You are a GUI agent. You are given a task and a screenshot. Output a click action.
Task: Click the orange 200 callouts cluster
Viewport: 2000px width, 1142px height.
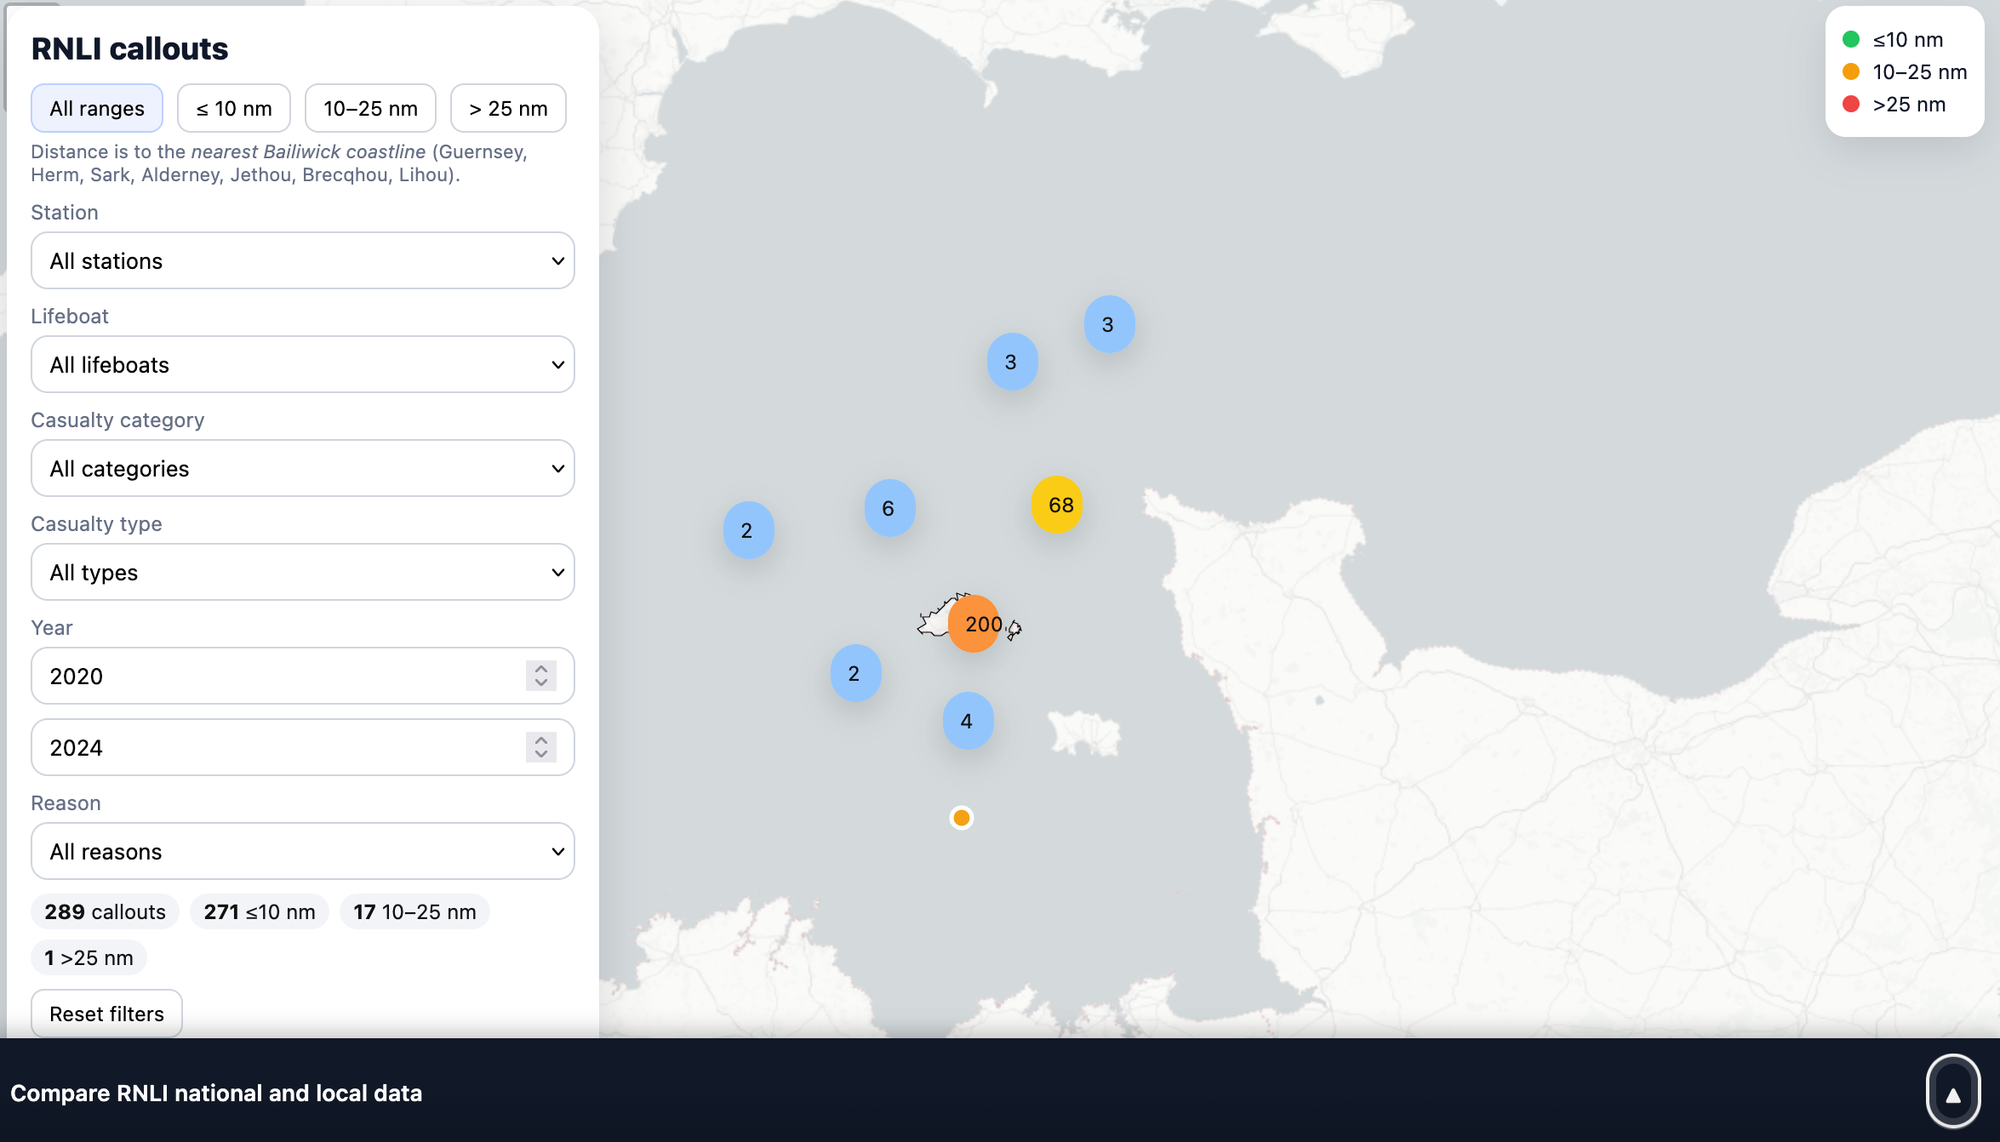tap(974, 624)
